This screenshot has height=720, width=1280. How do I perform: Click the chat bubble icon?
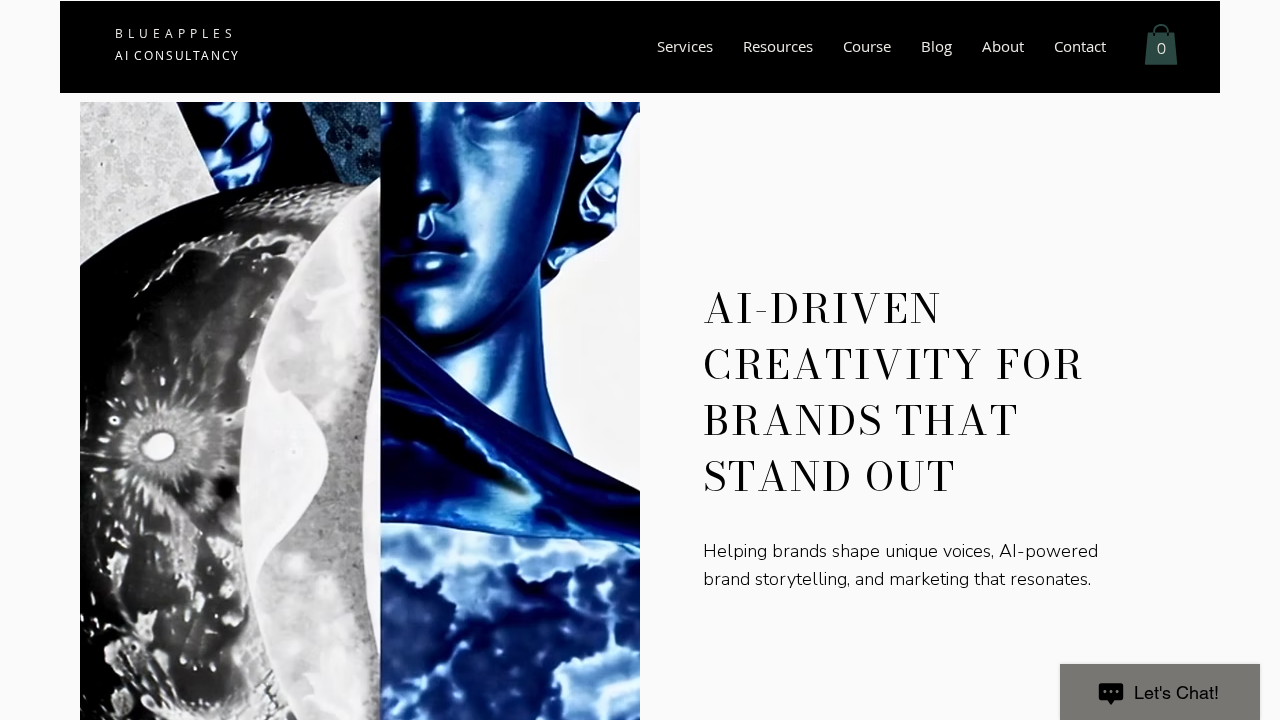[1111, 693]
